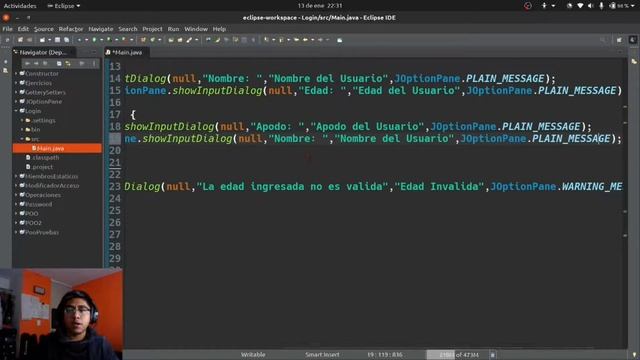Click the New Java Class toolbar icon
640x360 pixels.
pos(153,40)
